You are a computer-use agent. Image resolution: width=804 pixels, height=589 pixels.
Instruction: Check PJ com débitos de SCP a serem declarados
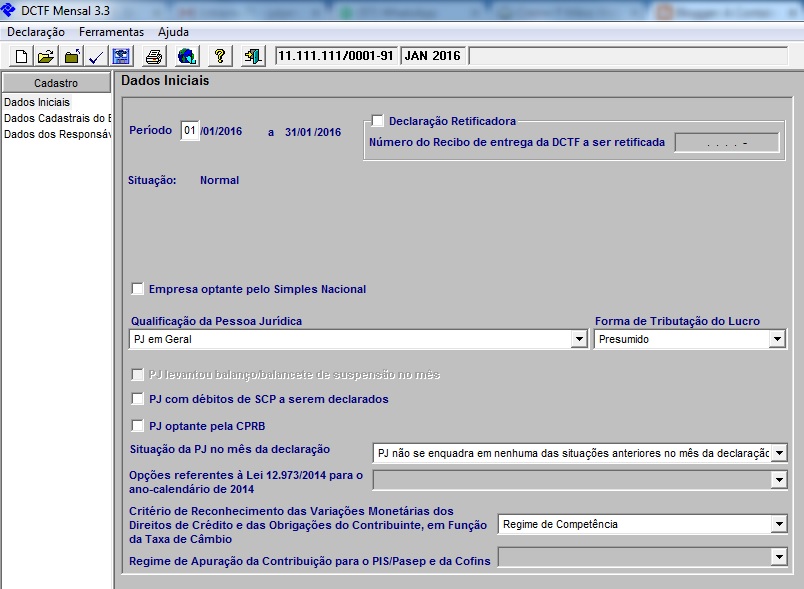[x=138, y=398]
